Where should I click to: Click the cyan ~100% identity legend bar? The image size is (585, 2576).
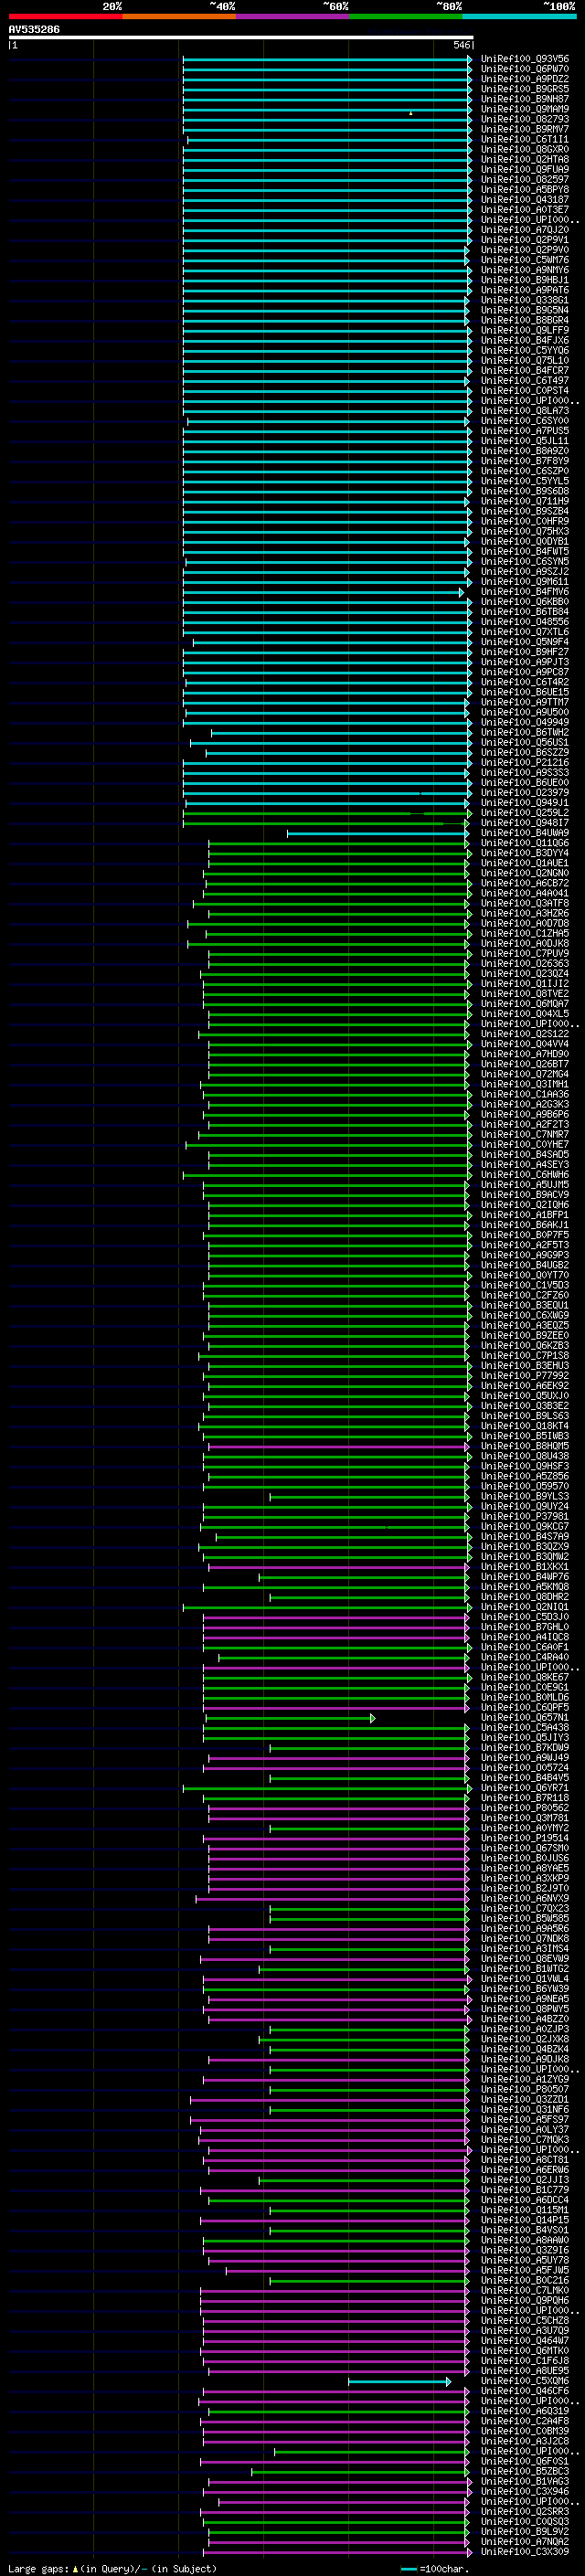tap(519, 17)
